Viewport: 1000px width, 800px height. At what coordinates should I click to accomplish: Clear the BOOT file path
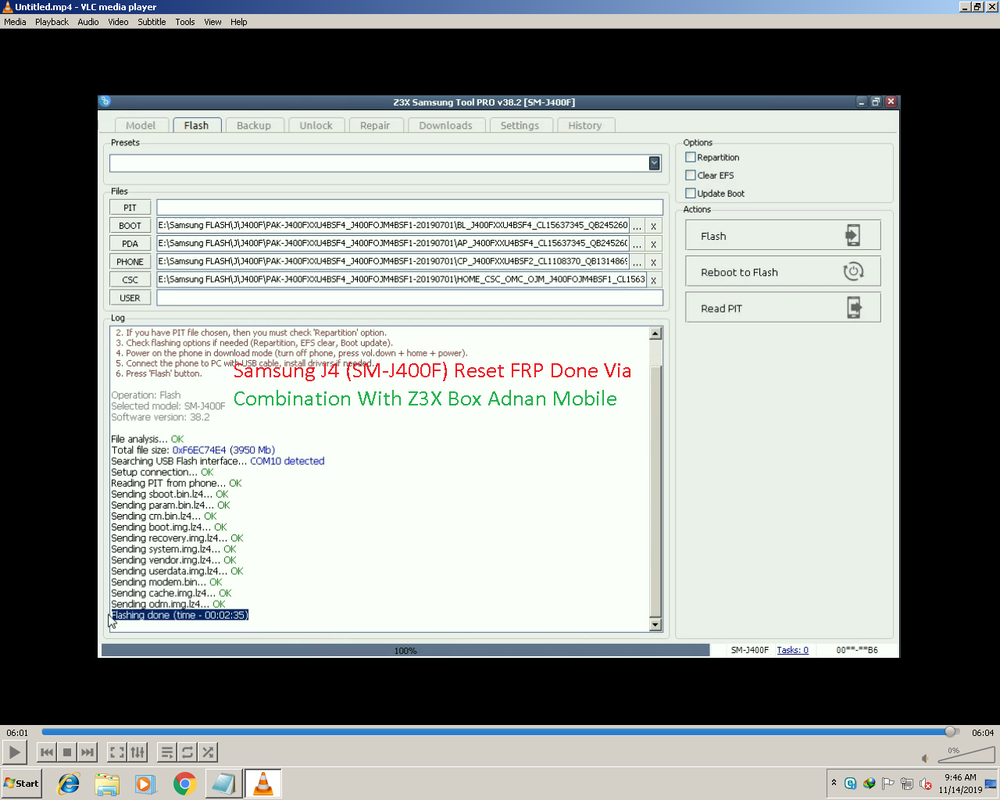pos(653,226)
